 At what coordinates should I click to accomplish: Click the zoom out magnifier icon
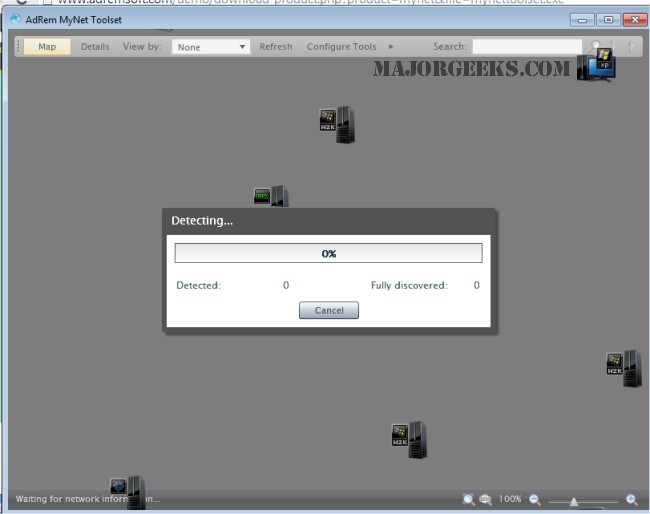pyautogui.click(x=535, y=499)
